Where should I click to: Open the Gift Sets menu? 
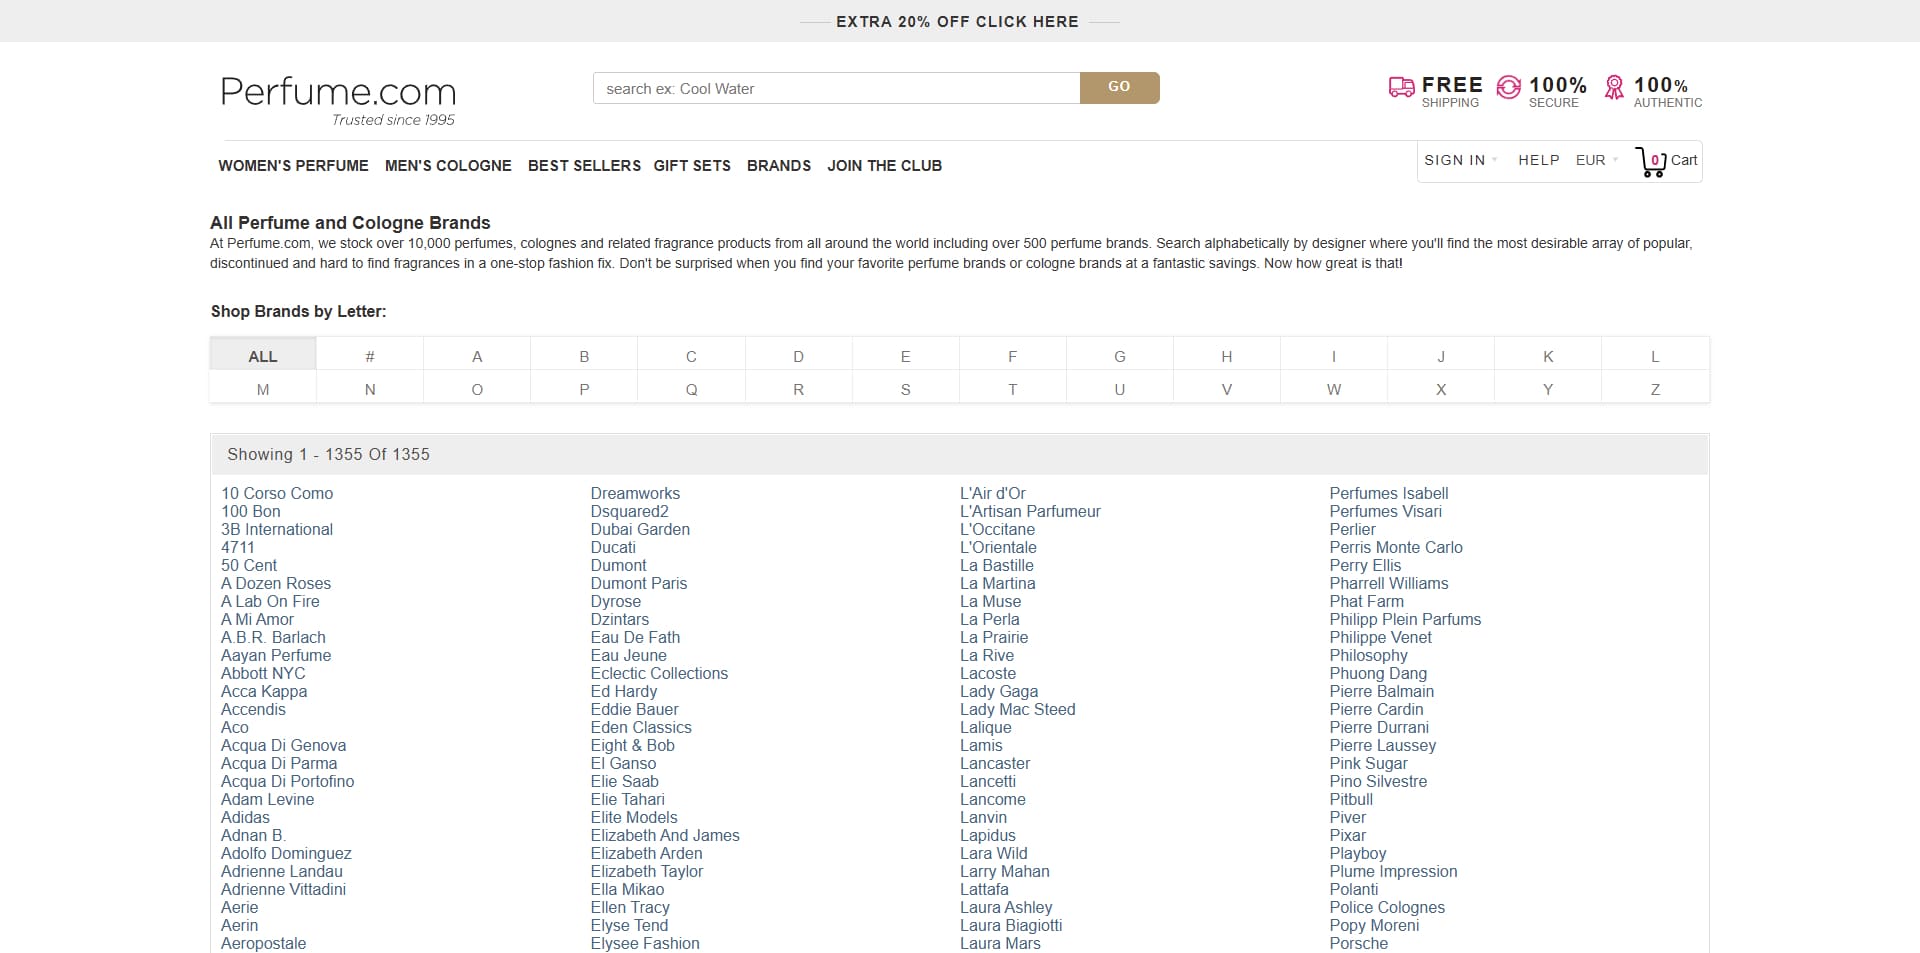[692, 166]
